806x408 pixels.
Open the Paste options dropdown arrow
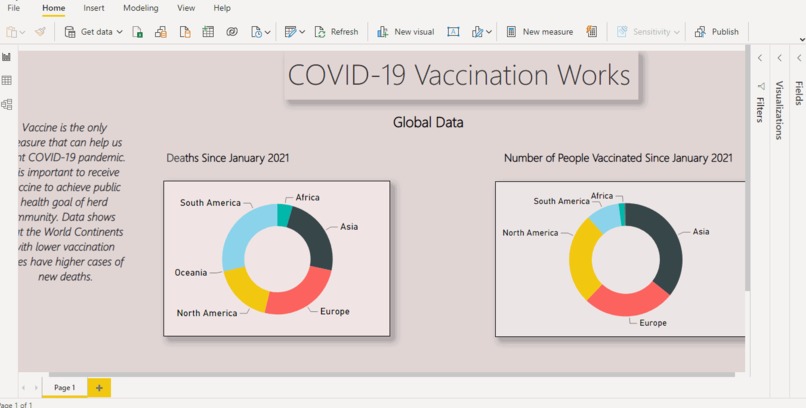click(22, 32)
